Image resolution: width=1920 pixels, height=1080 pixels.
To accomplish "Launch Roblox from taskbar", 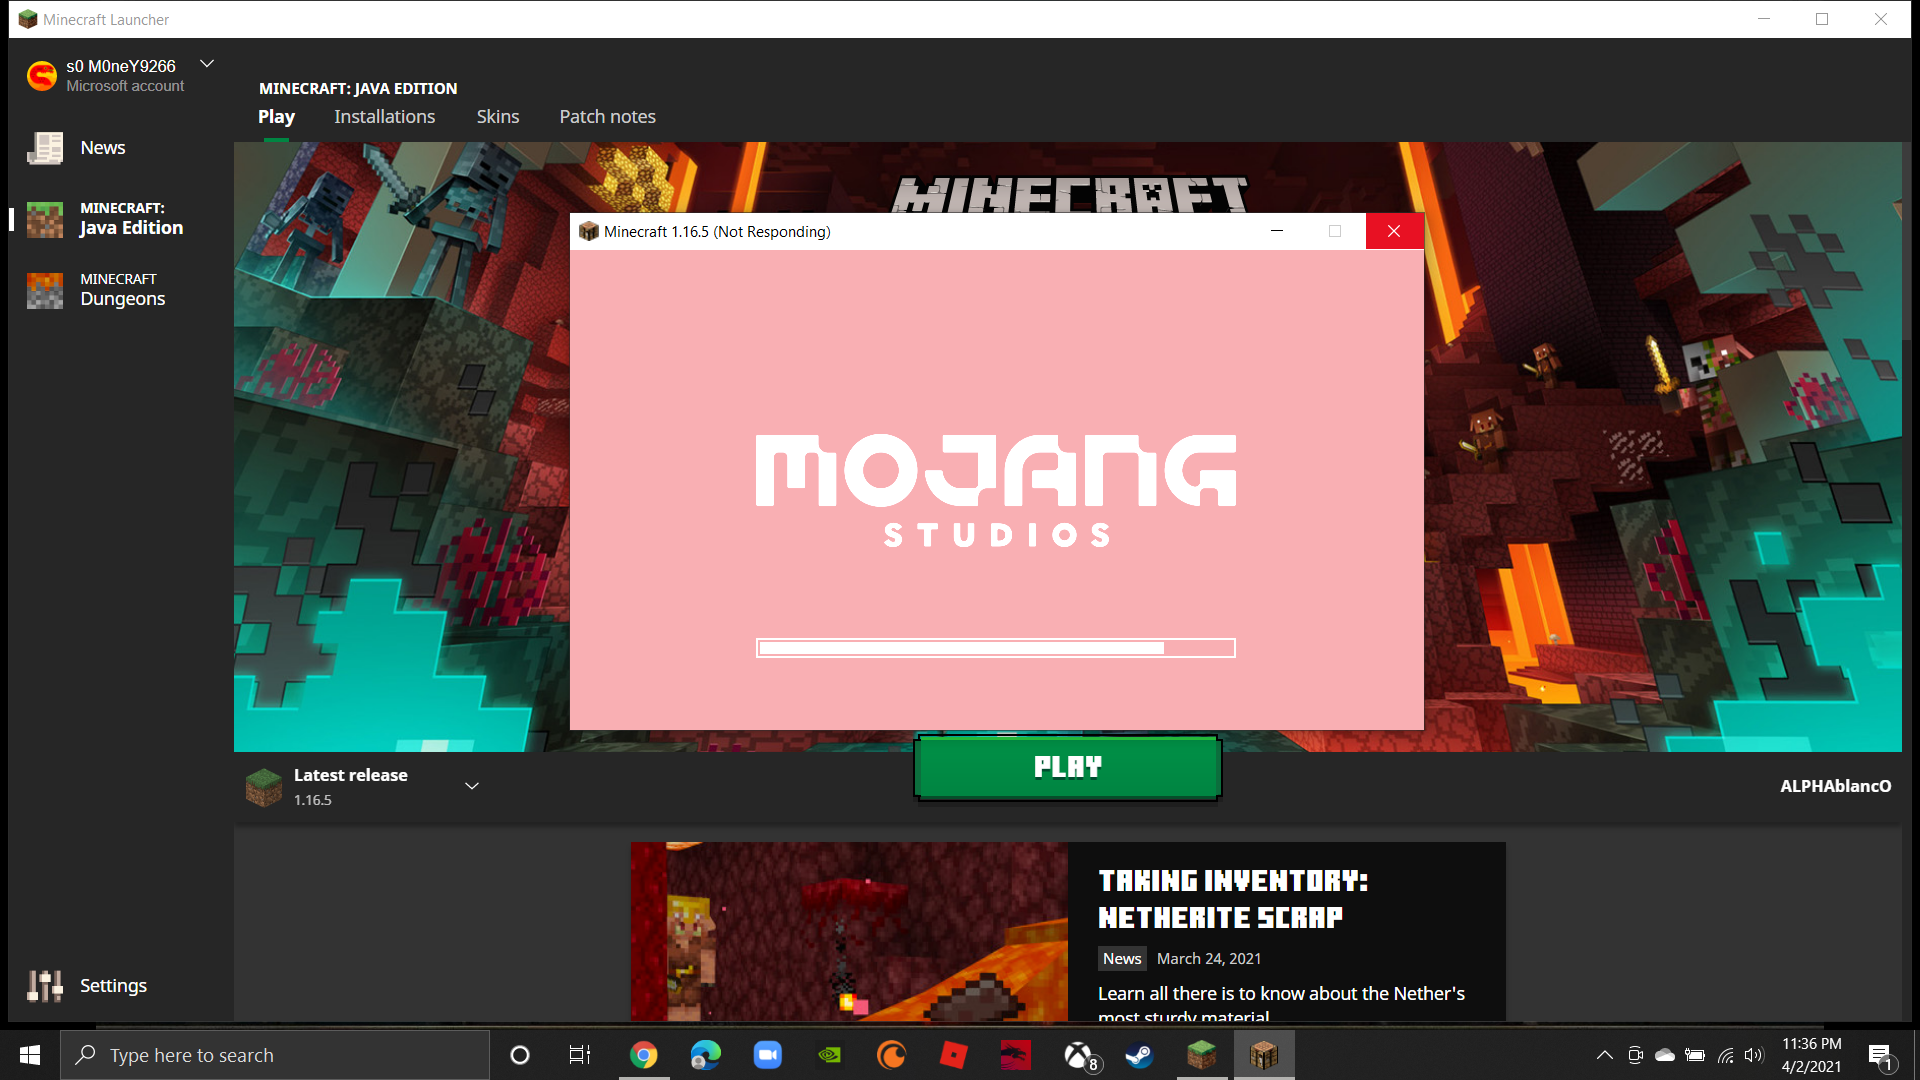I will 954,1055.
